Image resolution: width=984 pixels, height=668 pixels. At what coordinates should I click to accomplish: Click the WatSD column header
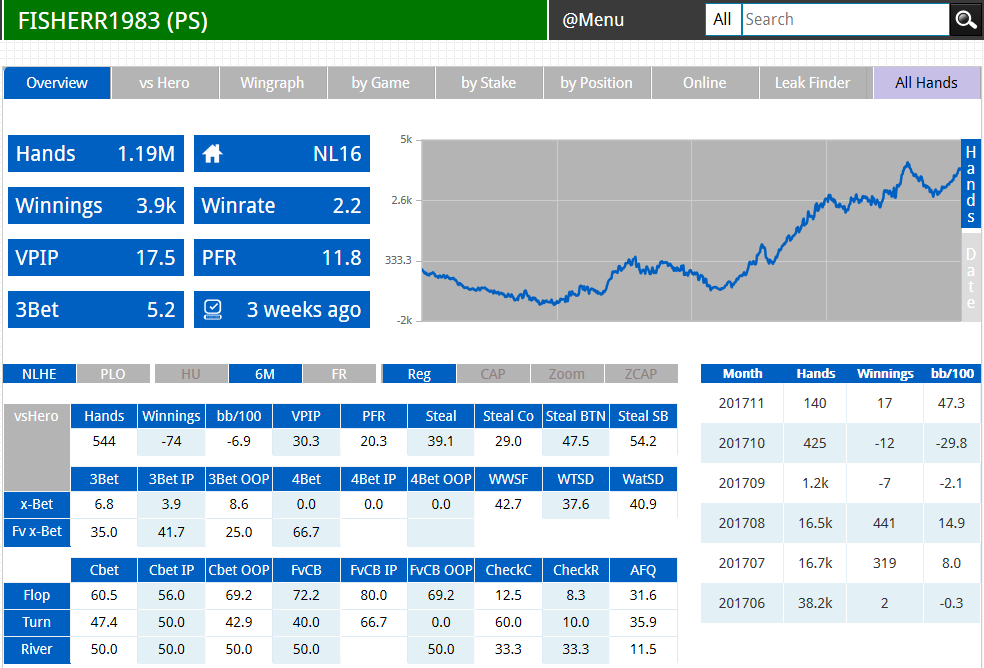point(643,479)
